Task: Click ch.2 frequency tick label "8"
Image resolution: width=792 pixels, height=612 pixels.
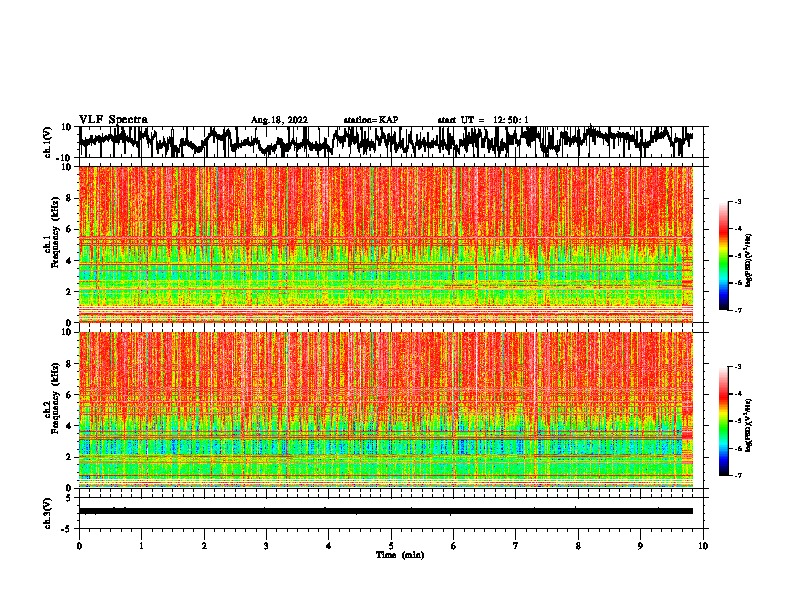Action: [70, 364]
